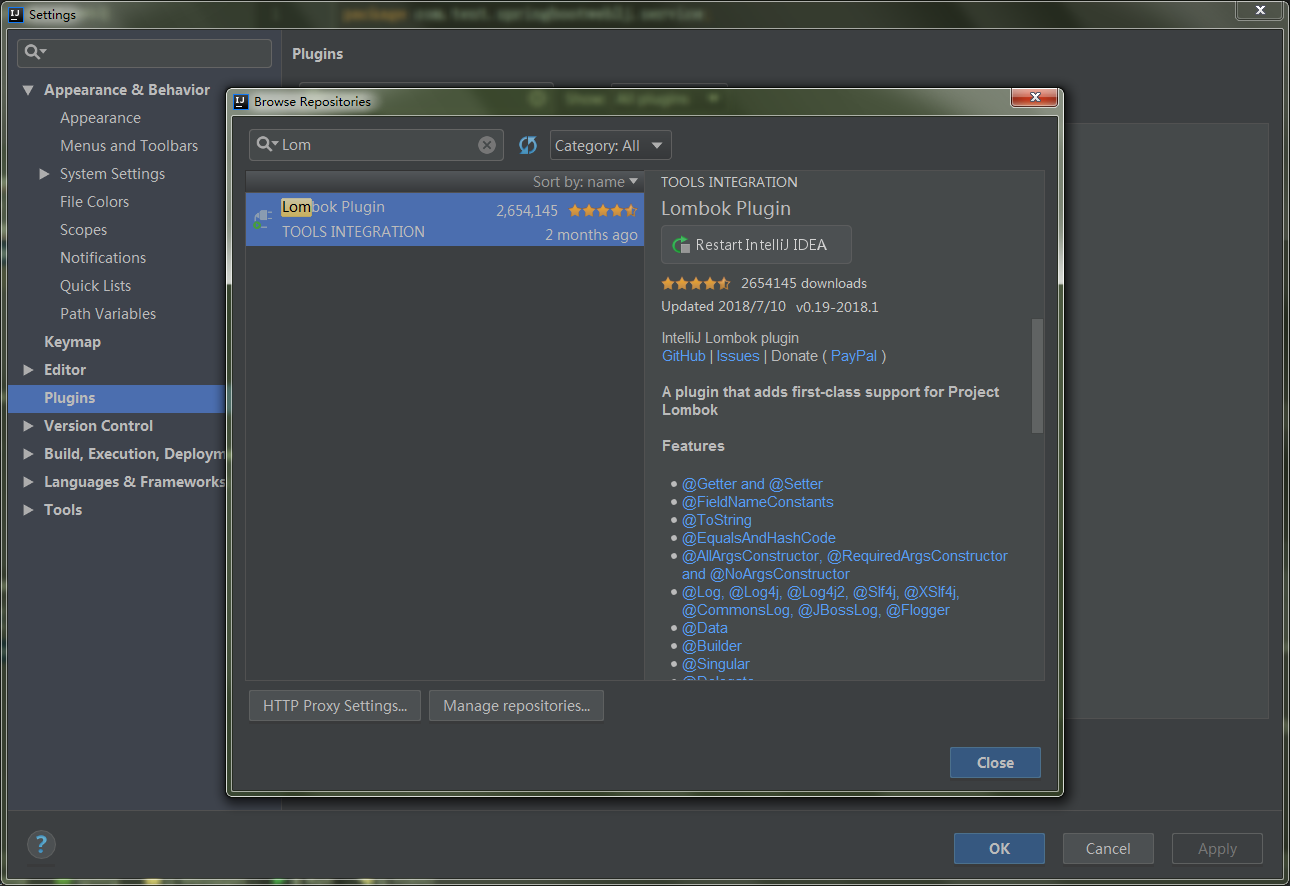Cancel the Settings dialog
The height and width of the screenshot is (886, 1290).
click(x=1108, y=848)
